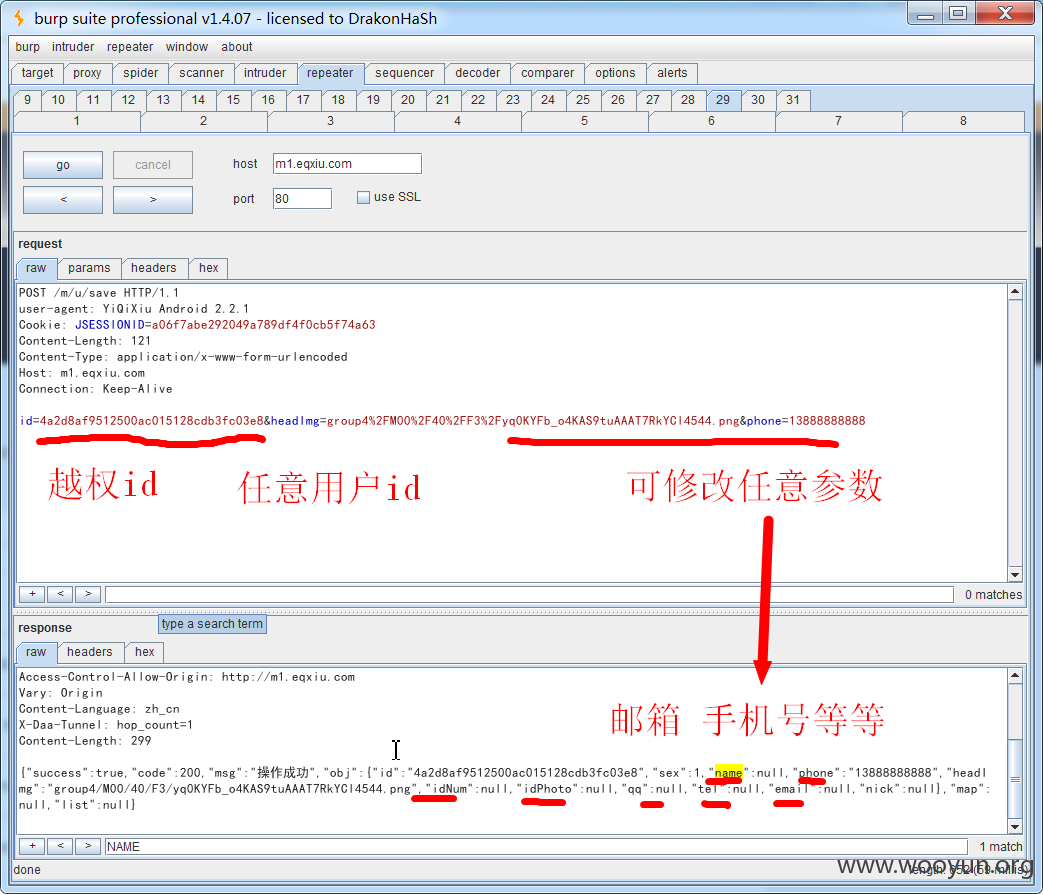The width and height of the screenshot is (1043, 894).
Task: Switch to the sequencer tab
Action: pyautogui.click(x=404, y=73)
